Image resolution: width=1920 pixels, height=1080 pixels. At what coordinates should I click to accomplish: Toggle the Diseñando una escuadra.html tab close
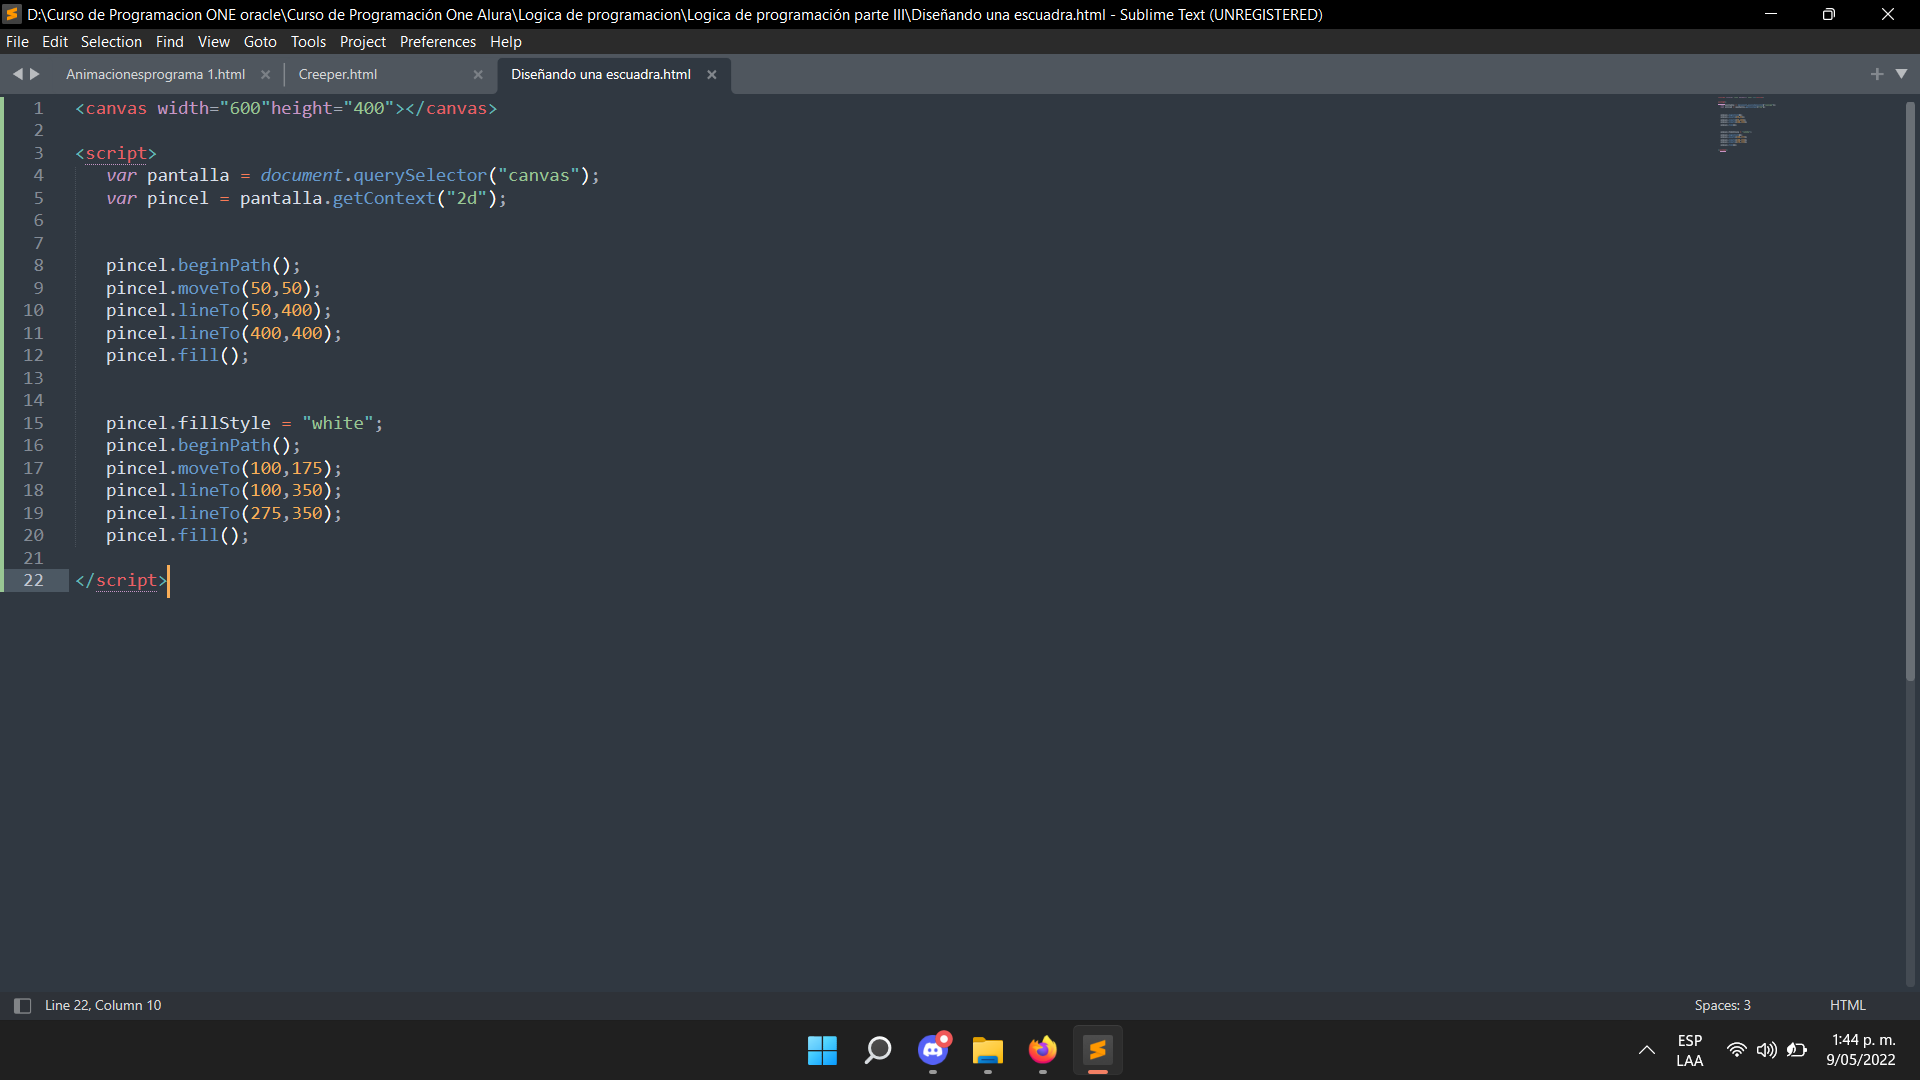coord(712,74)
